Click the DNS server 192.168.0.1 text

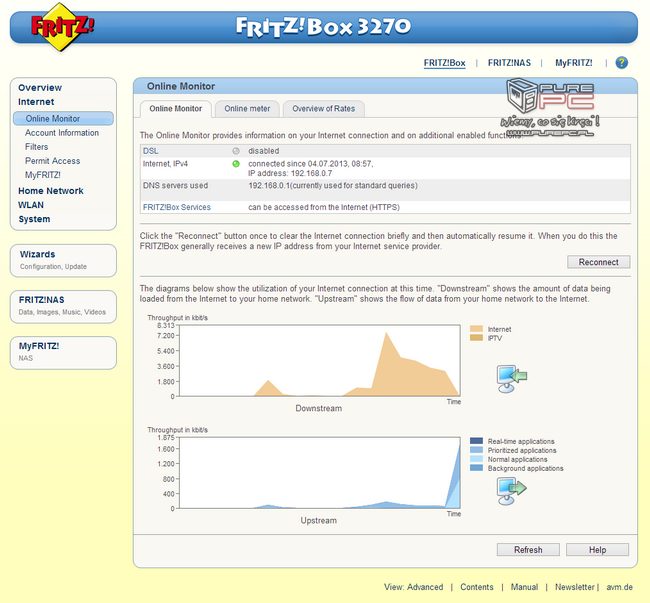(269, 185)
